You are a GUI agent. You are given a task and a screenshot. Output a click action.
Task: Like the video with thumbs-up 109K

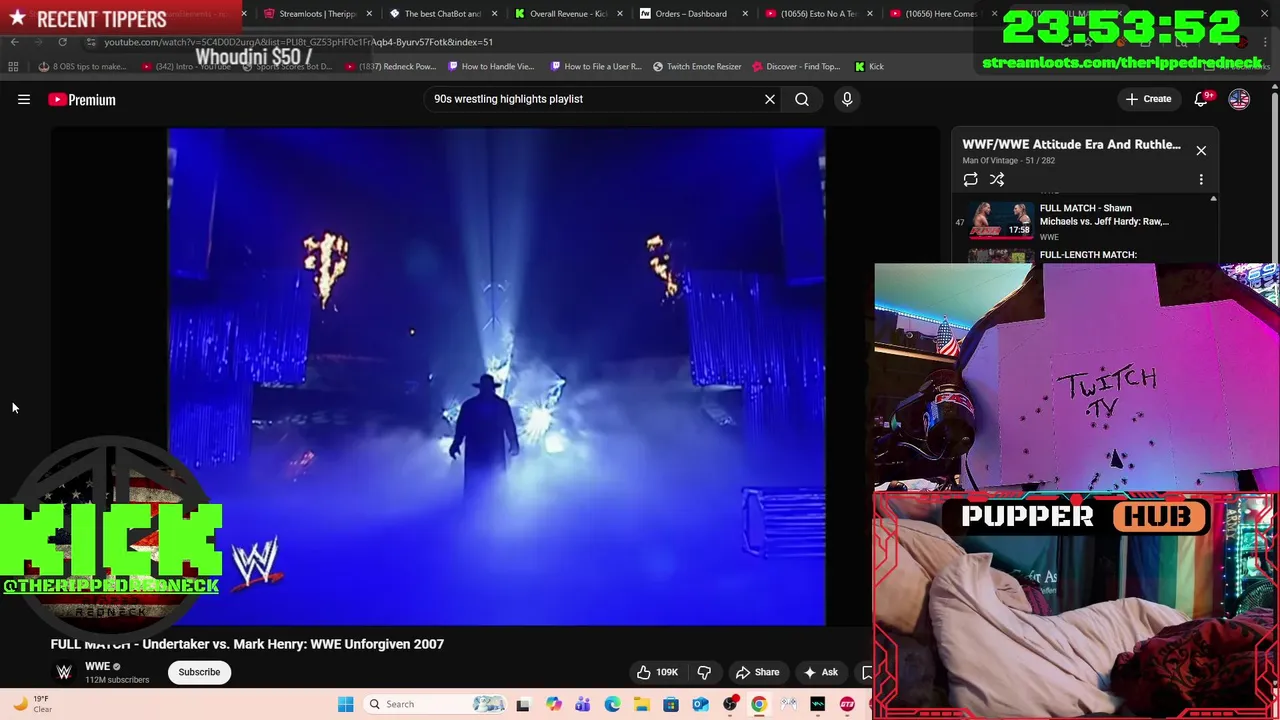point(657,672)
